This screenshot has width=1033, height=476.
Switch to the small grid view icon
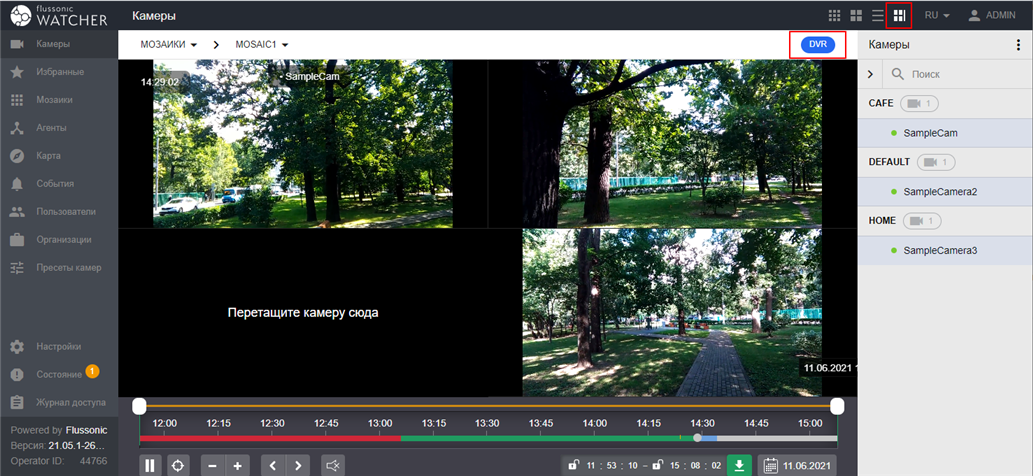pyautogui.click(x=835, y=16)
